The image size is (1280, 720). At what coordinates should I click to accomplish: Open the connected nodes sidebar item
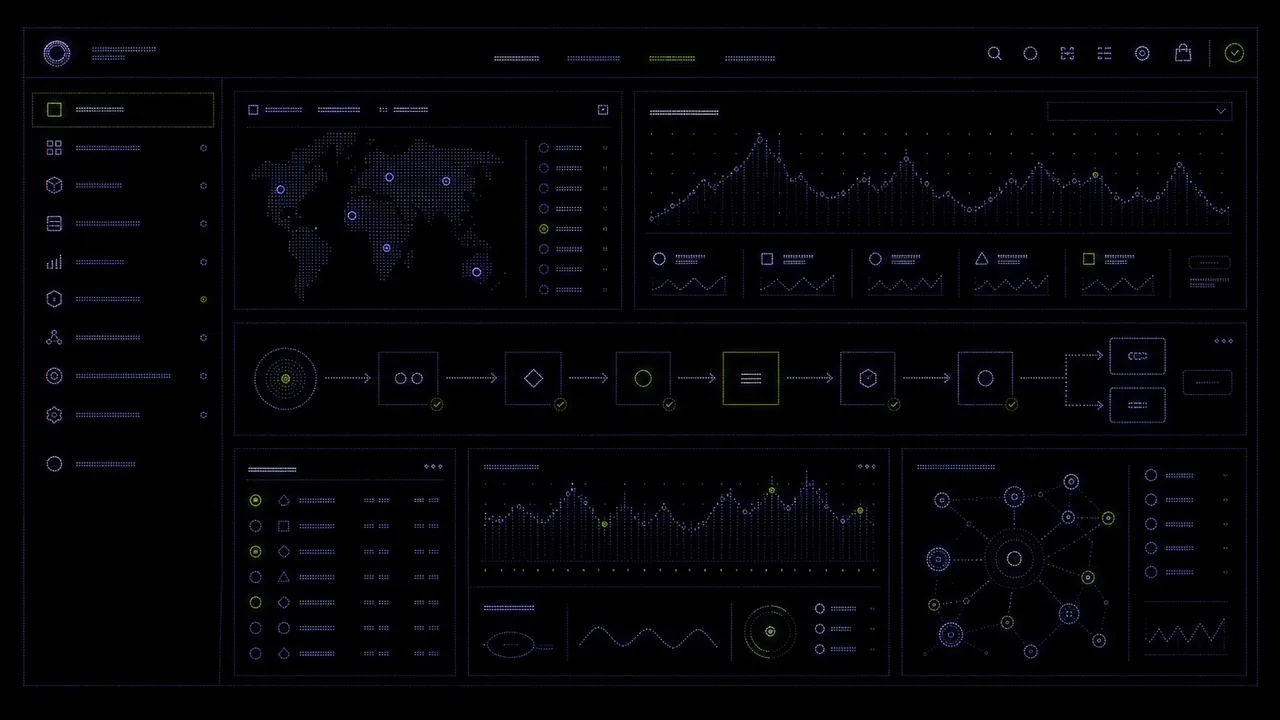point(54,338)
